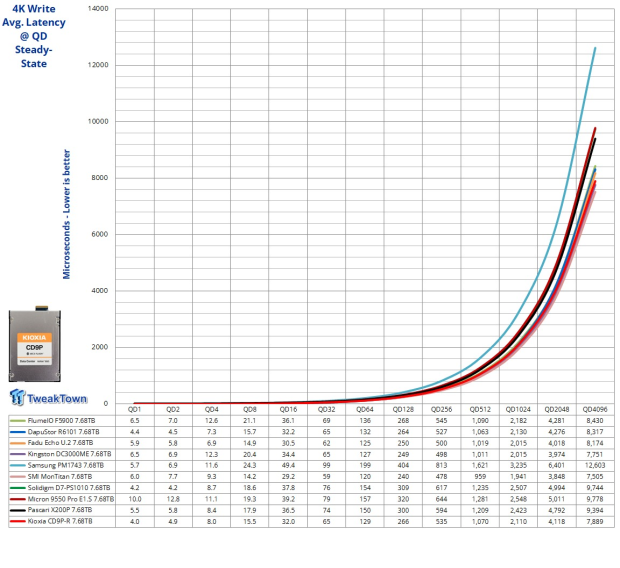Select Micron's QD4096 value '9,778'
The width and height of the screenshot is (620, 568).
(x=595, y=499)
